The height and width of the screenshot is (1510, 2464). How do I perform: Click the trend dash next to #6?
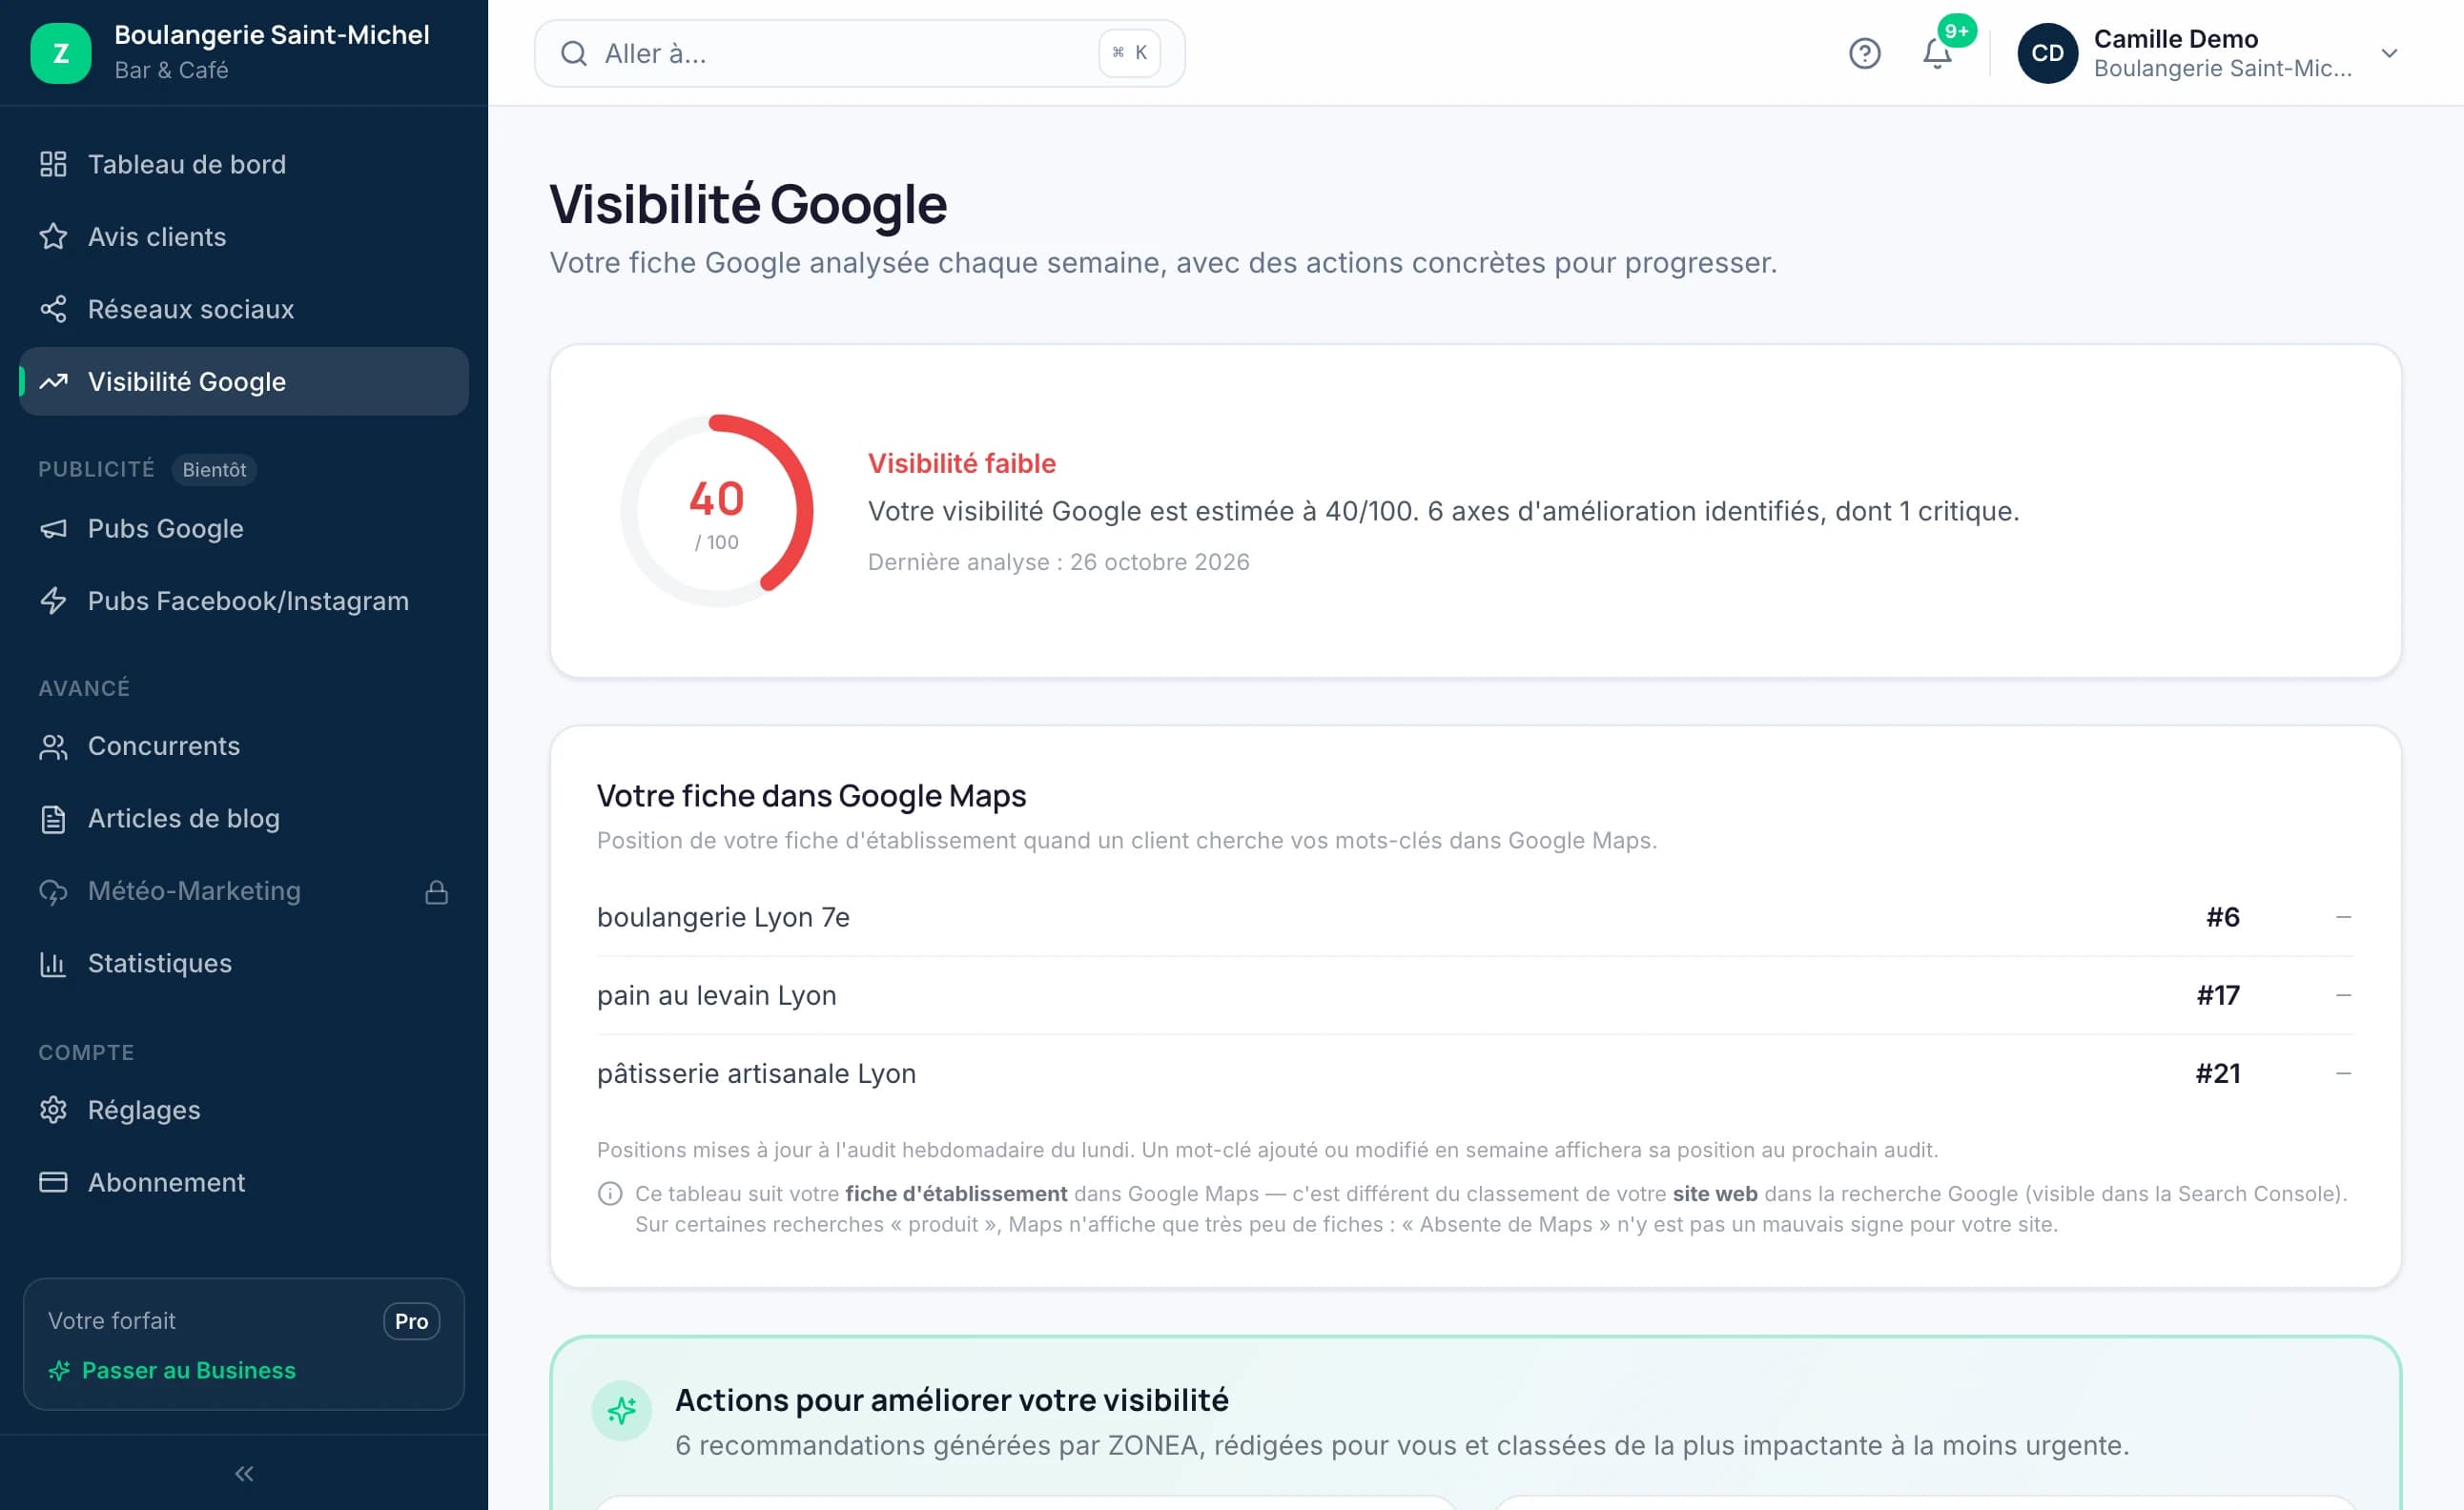click(x=2343, y=918)
